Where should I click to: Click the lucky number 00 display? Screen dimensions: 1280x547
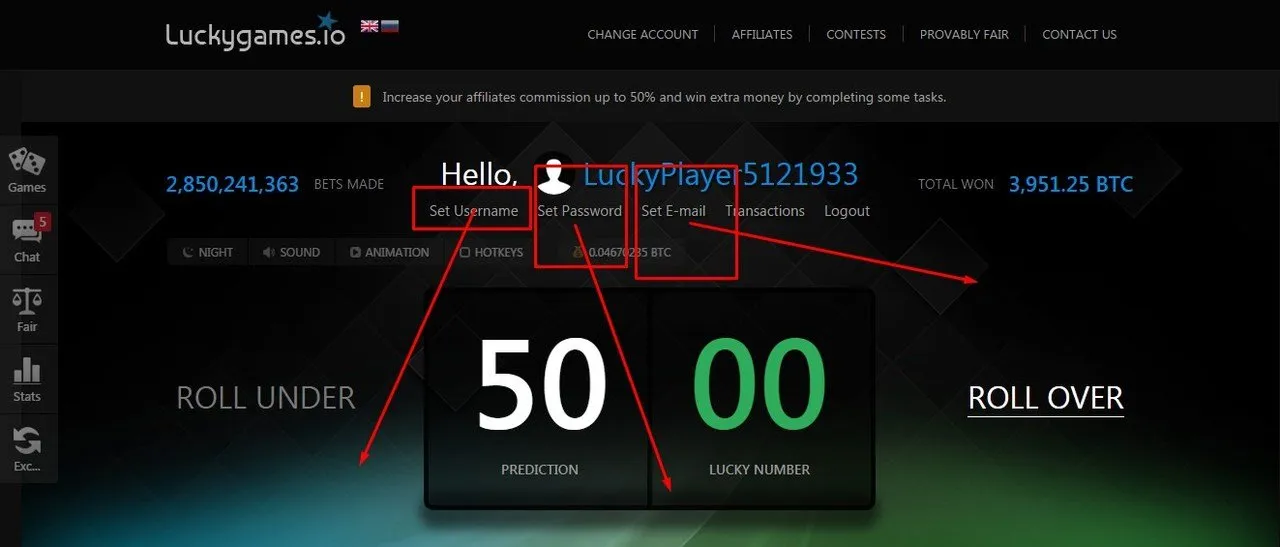(760, 386)
